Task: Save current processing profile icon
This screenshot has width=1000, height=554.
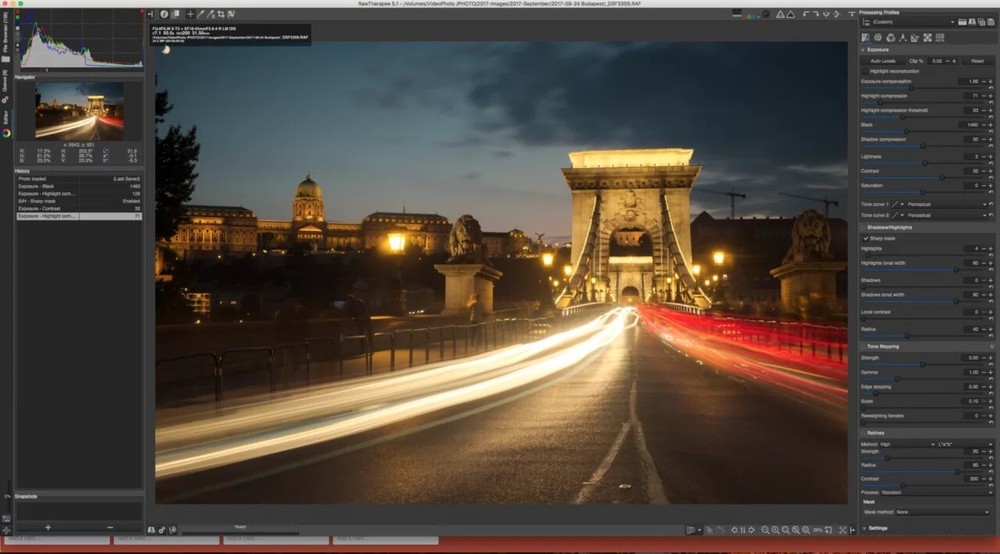Action: 972,22
